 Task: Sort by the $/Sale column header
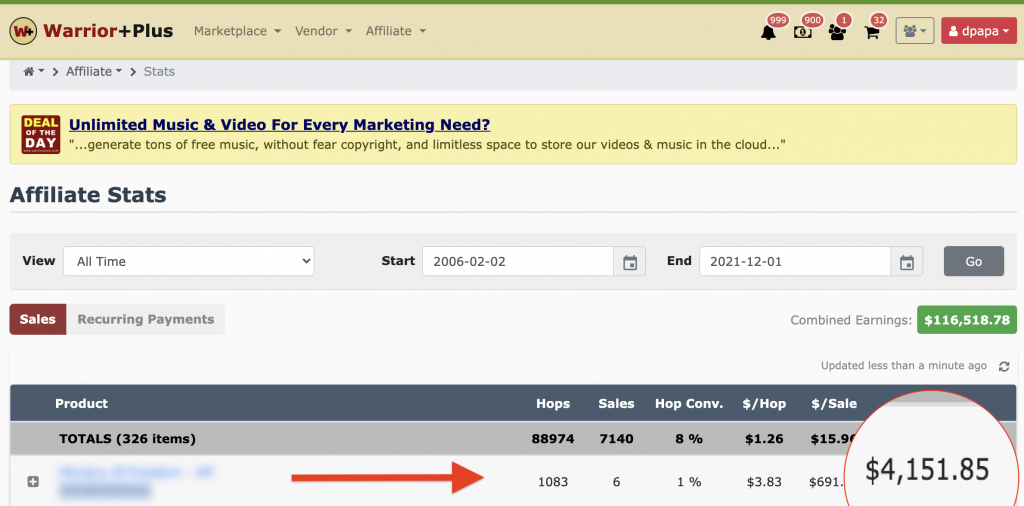click(x=834, y=403)
